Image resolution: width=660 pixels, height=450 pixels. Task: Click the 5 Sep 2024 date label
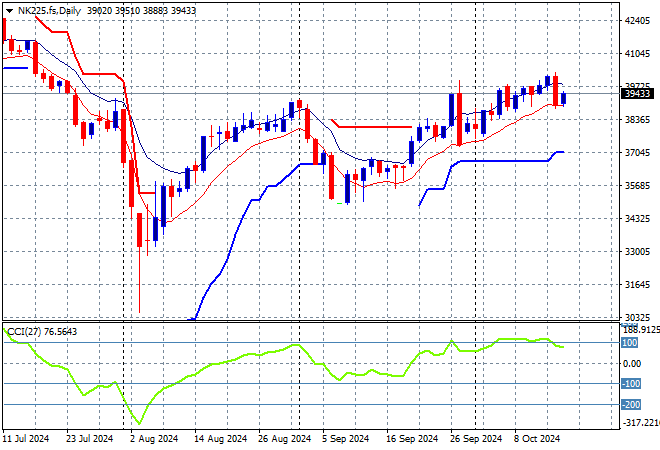coord(346,439)
